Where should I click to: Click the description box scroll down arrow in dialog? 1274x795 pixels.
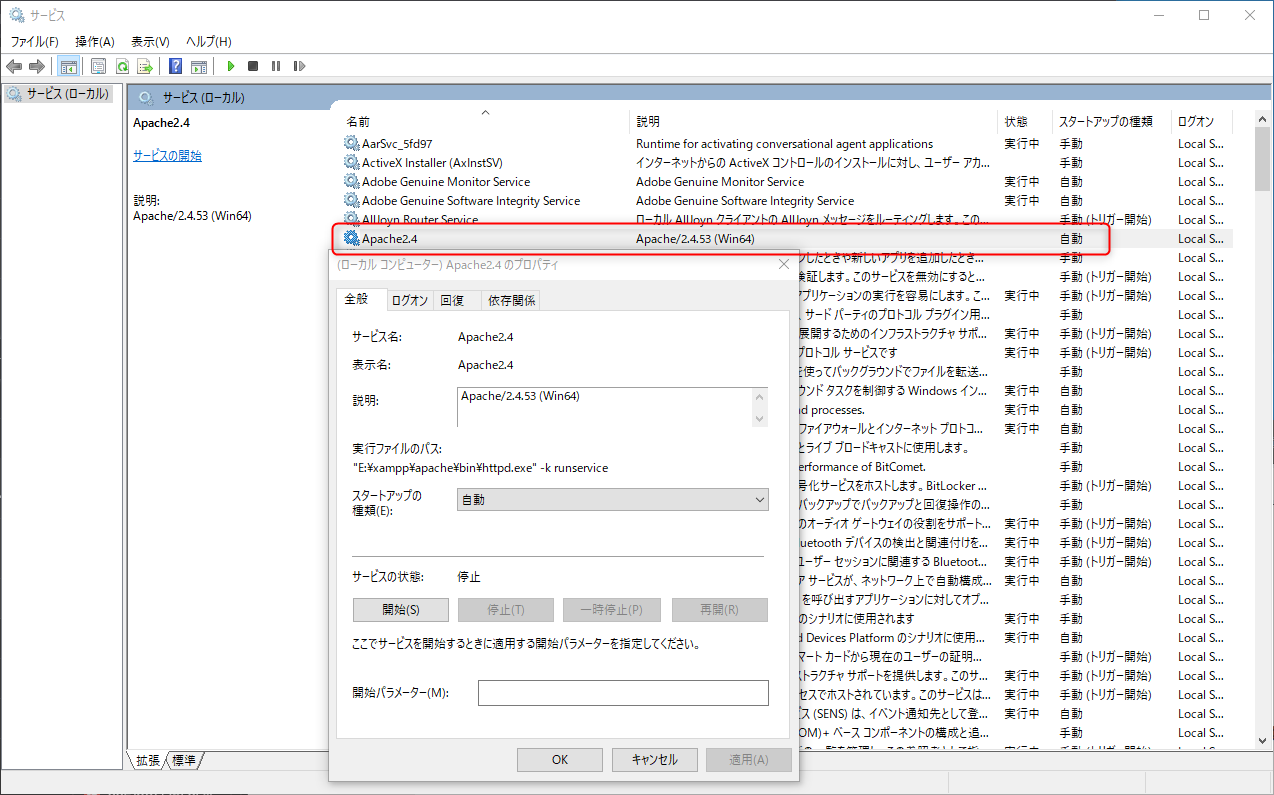coord(760,418)
